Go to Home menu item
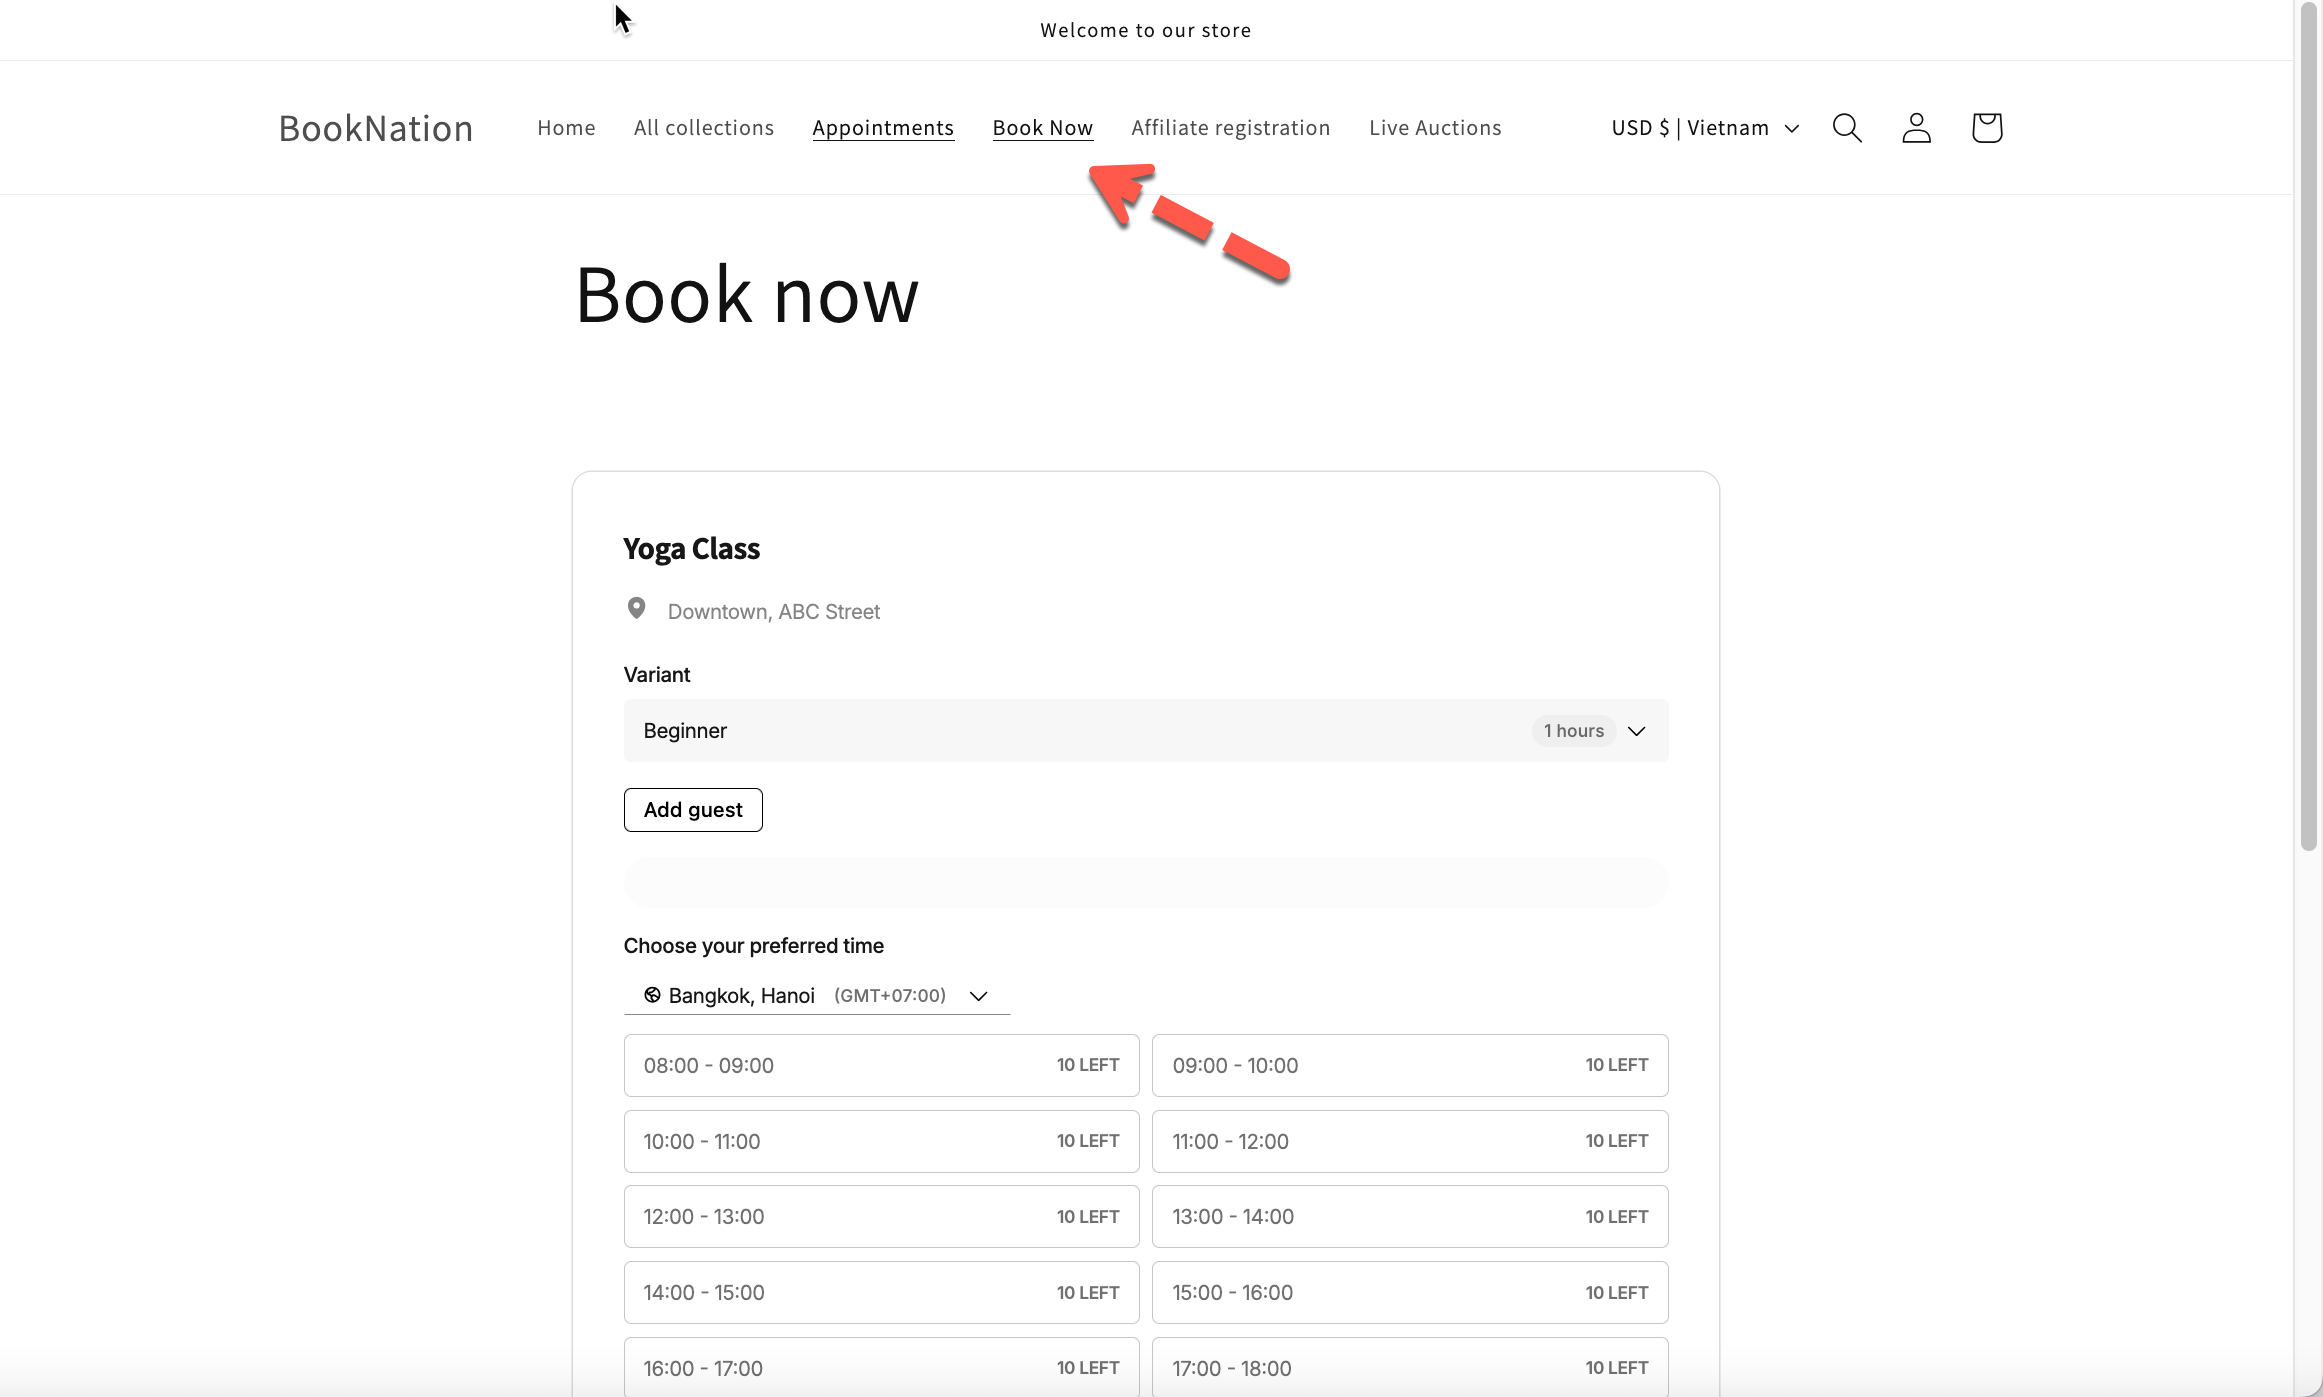The height and width of the screenshot is (1397, 2323). coord(566,128)
